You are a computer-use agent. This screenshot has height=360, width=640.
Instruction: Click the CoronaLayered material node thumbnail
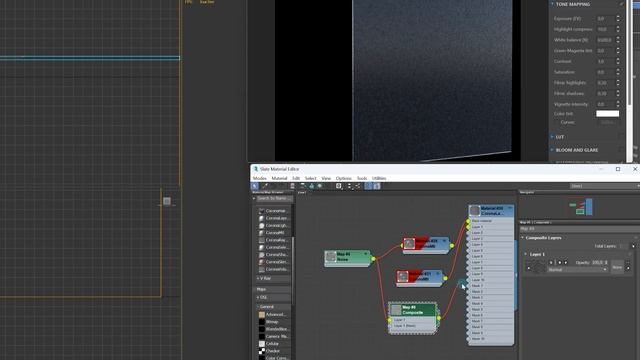[474, 211]
